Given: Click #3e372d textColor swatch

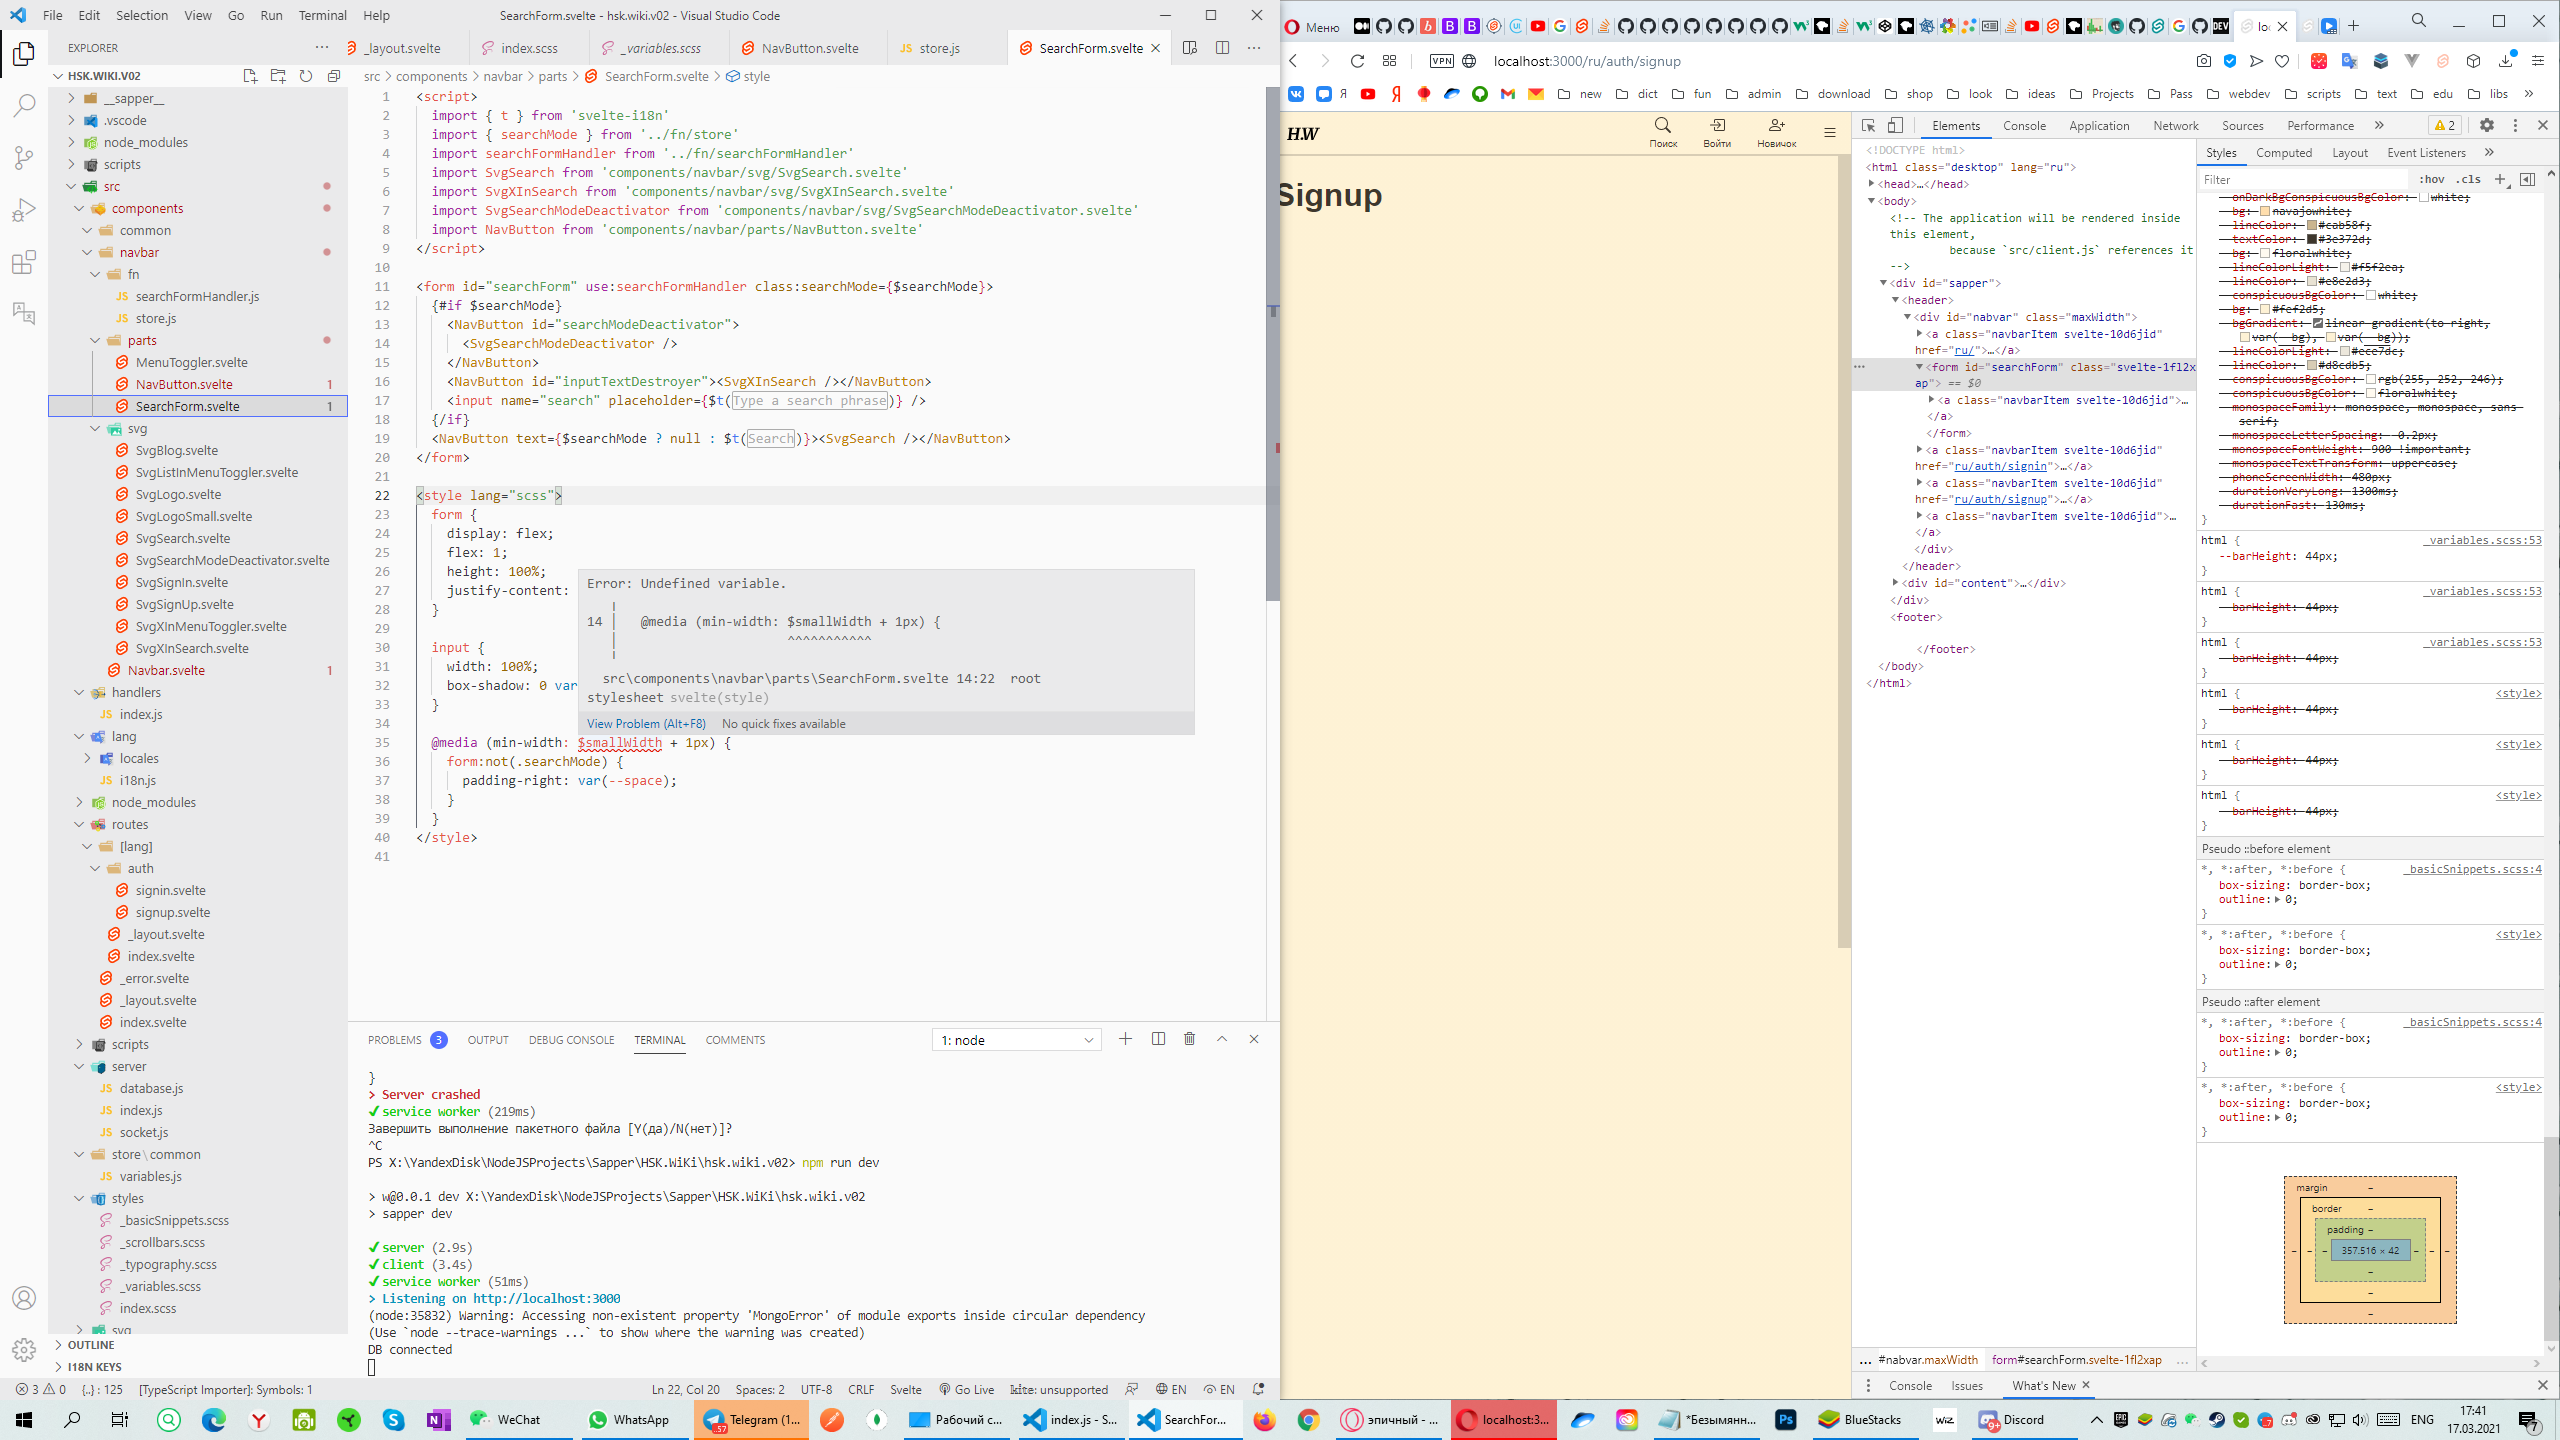Looking at the screenshot, I should coord(2312,239).
